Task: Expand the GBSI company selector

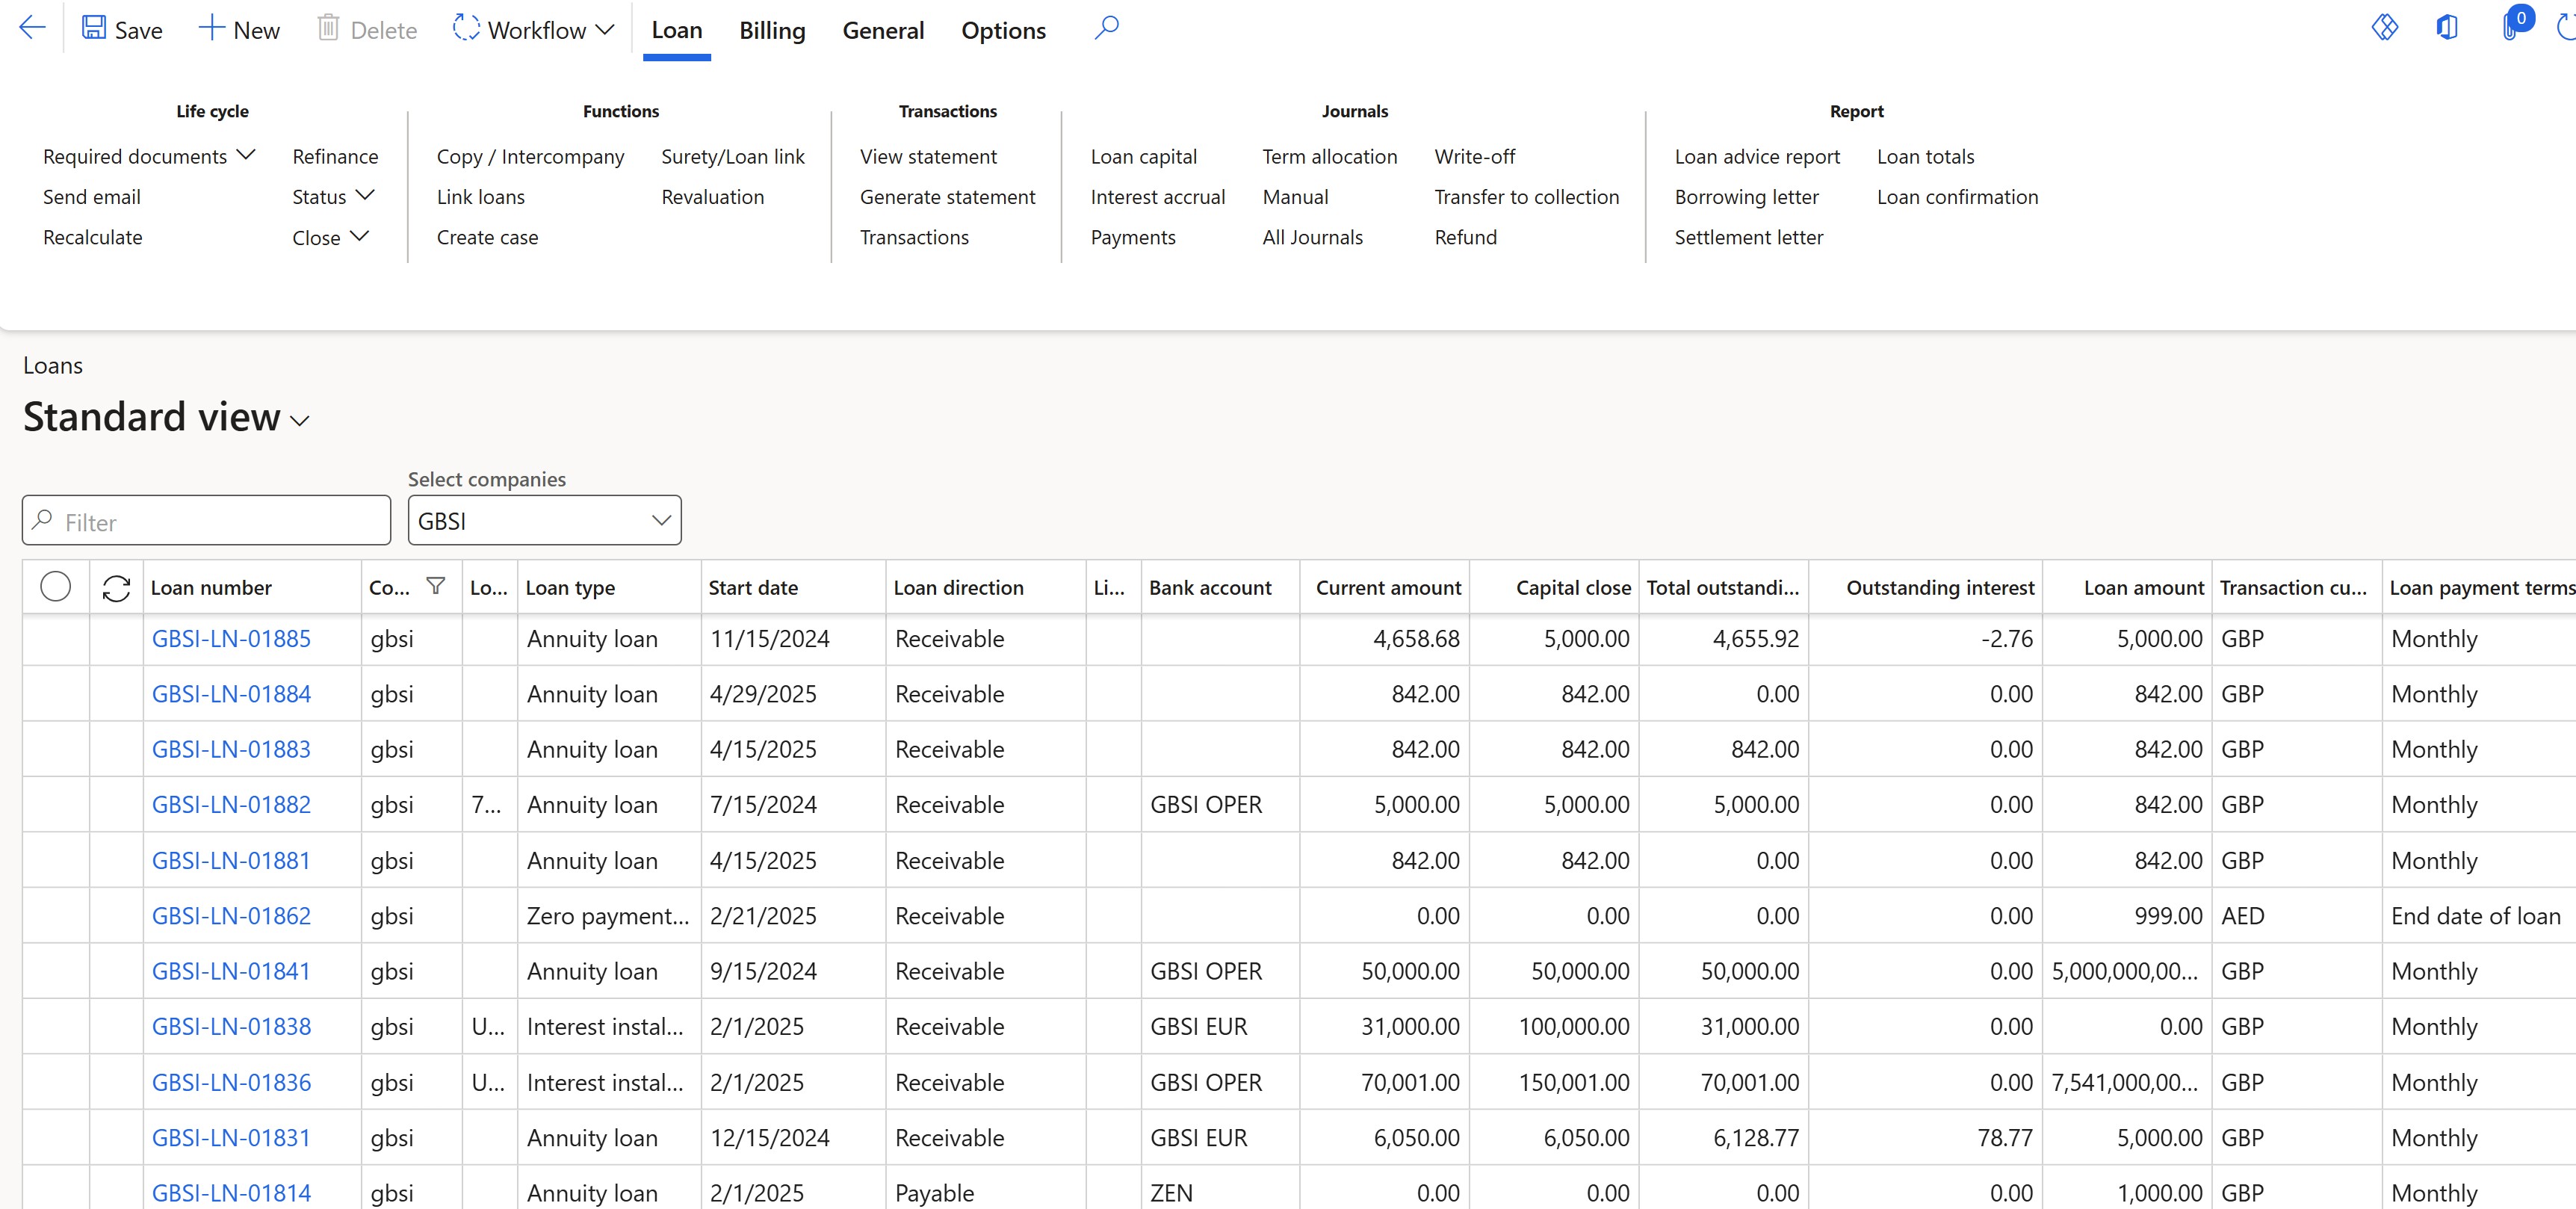Action: 661,520
